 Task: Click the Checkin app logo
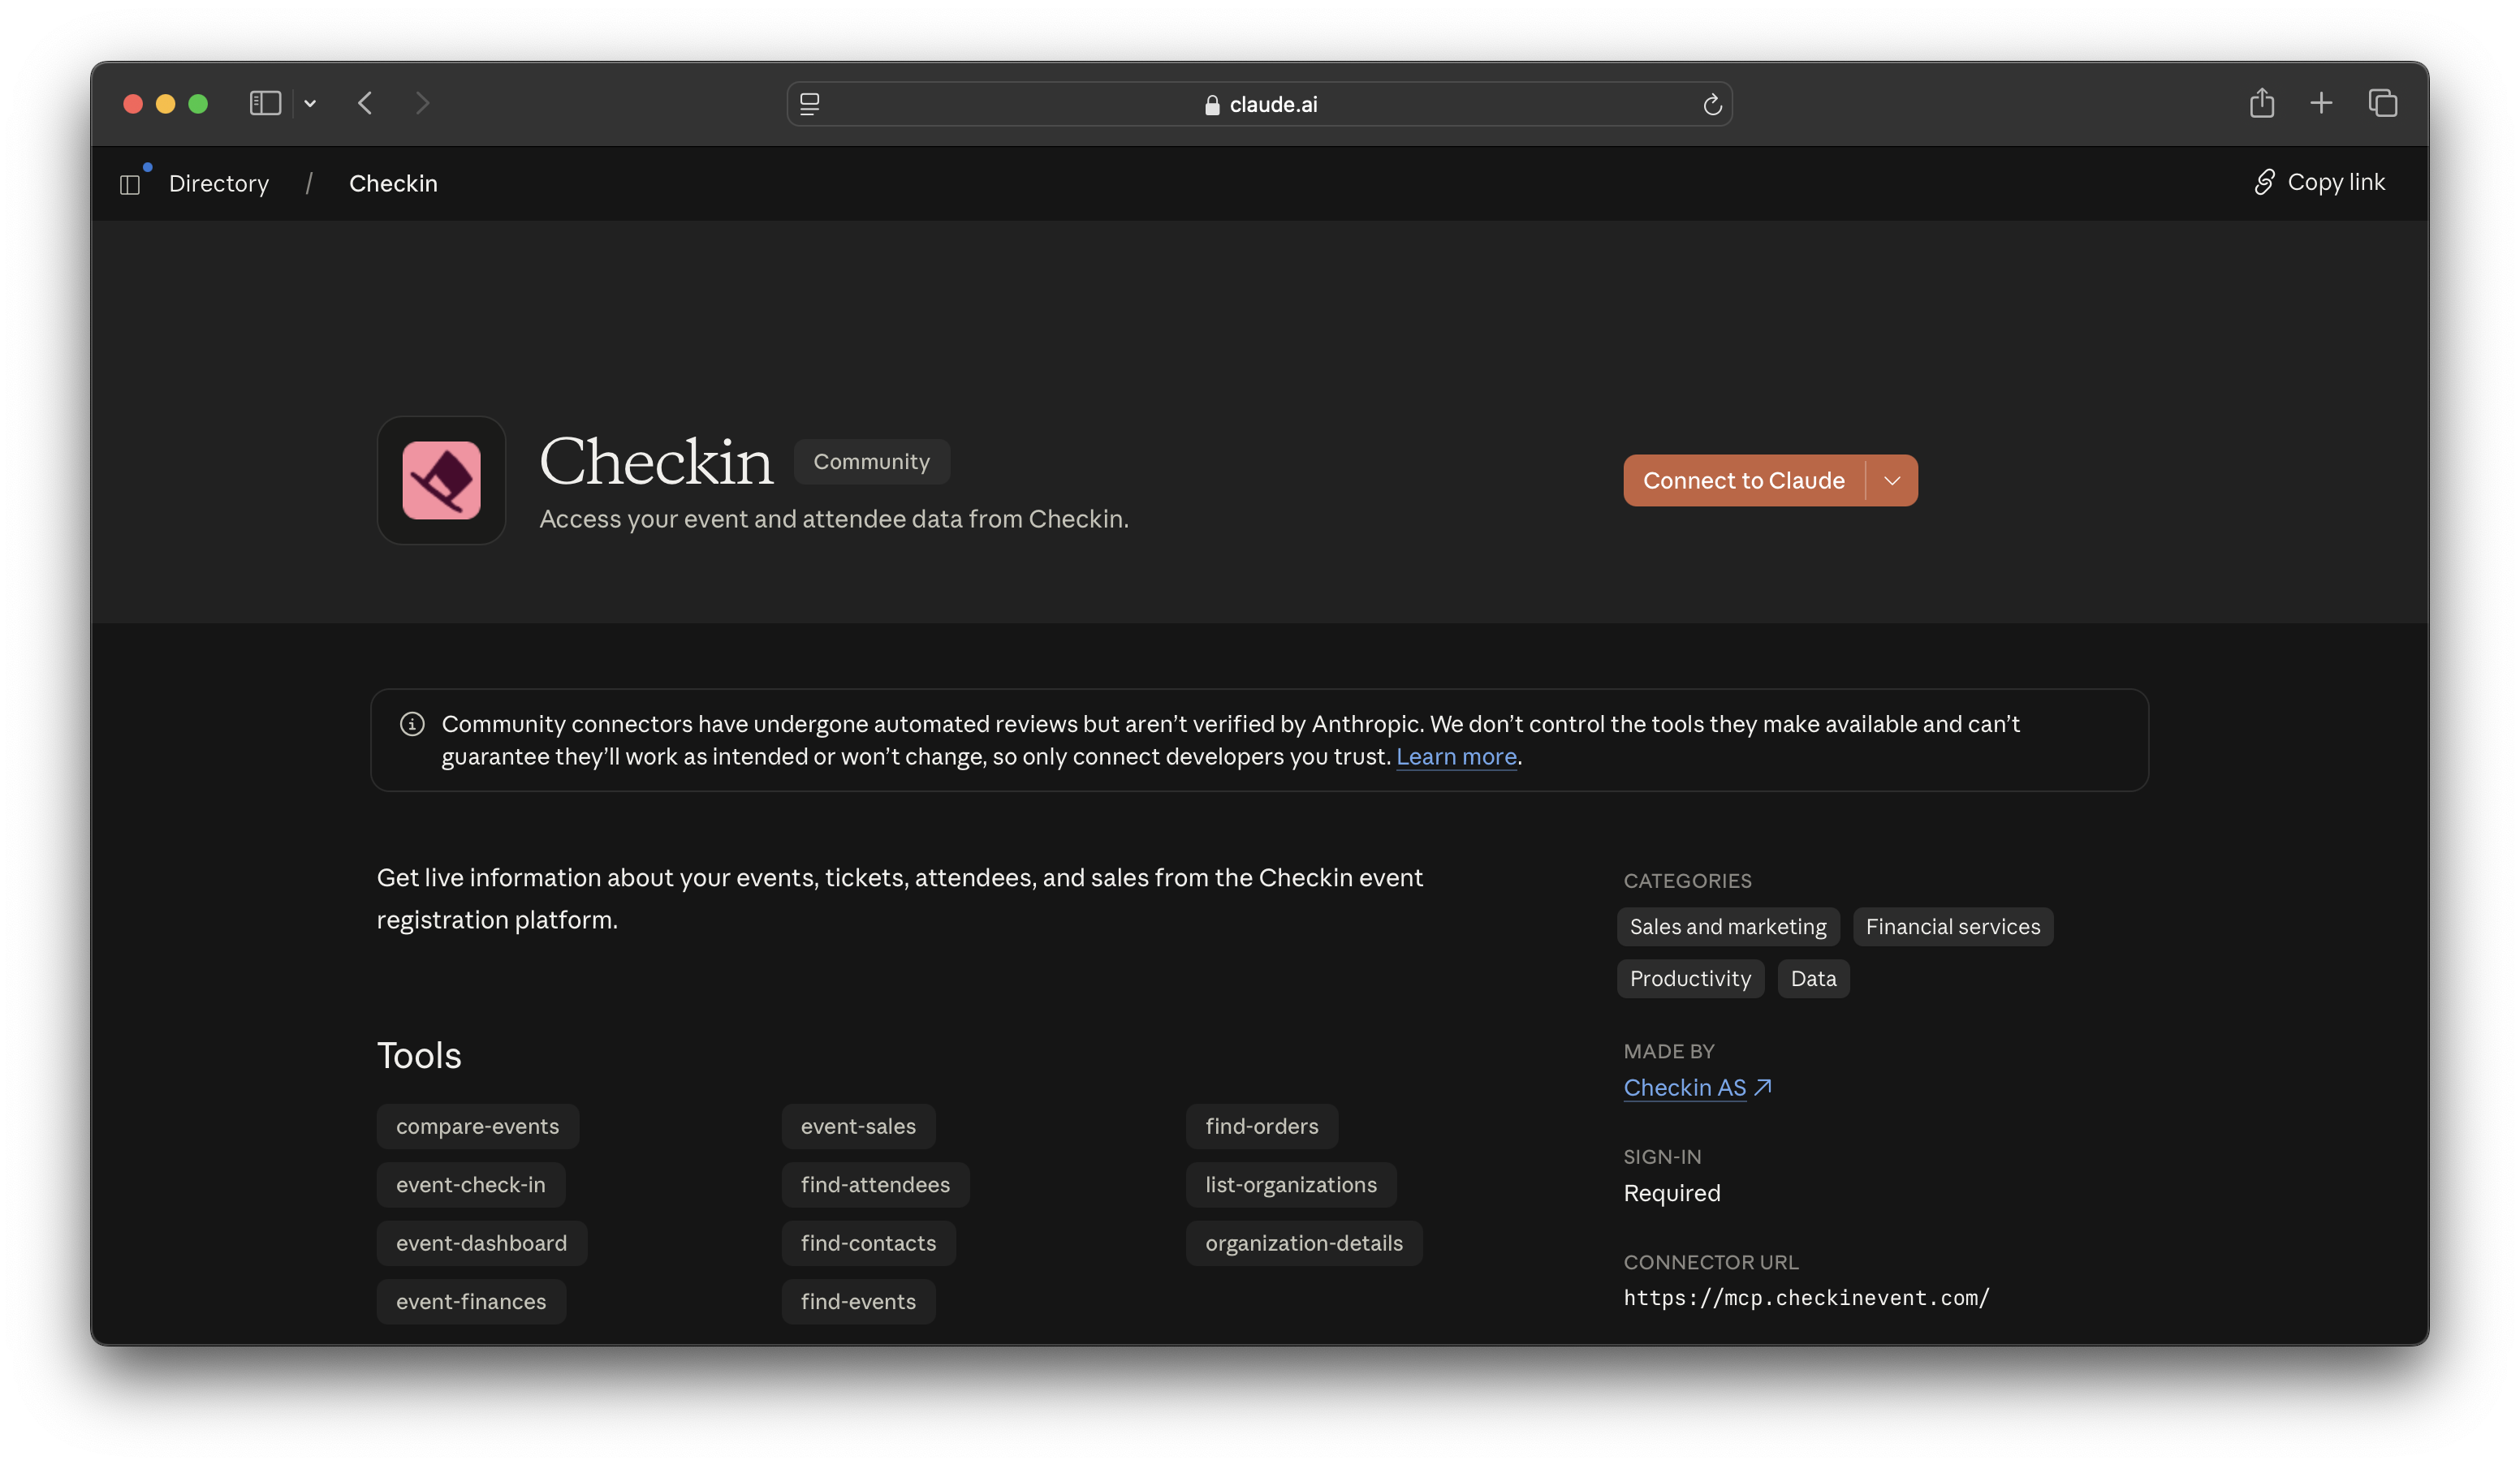tap(441, 480)
